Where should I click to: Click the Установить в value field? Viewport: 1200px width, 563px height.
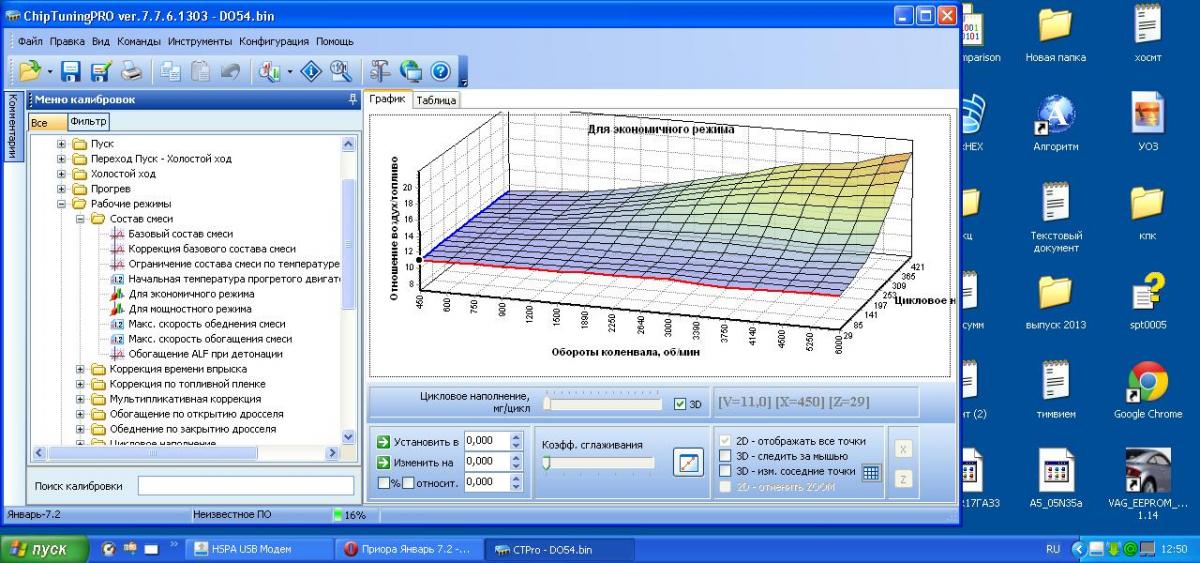click(x=487, y=440)
